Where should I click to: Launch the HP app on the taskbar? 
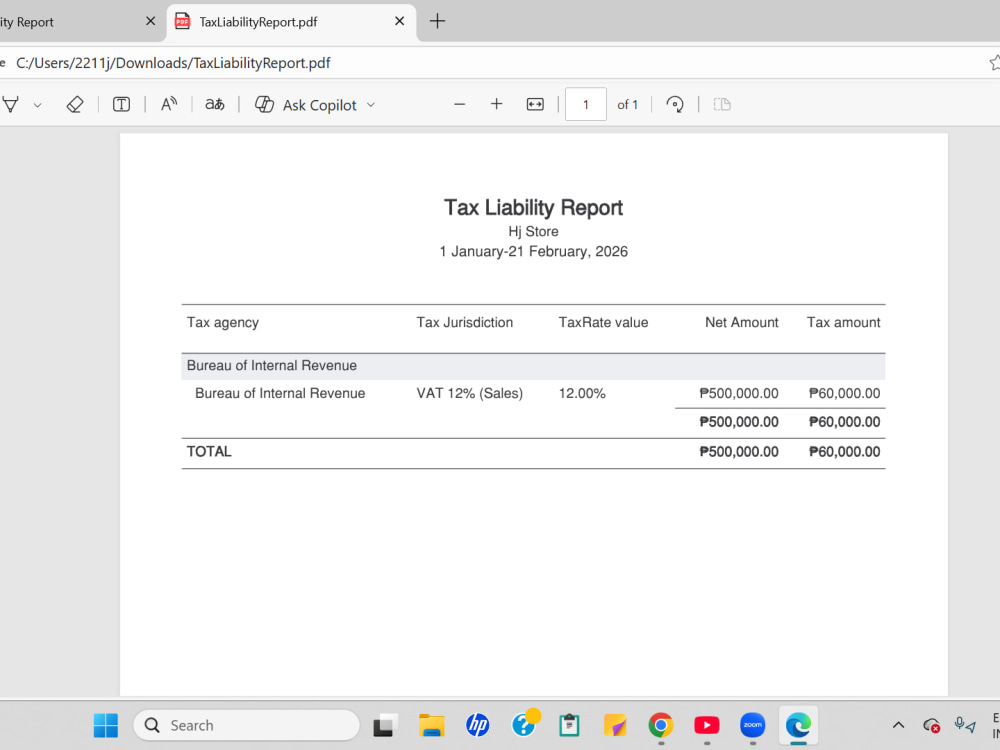coord(478,725)
